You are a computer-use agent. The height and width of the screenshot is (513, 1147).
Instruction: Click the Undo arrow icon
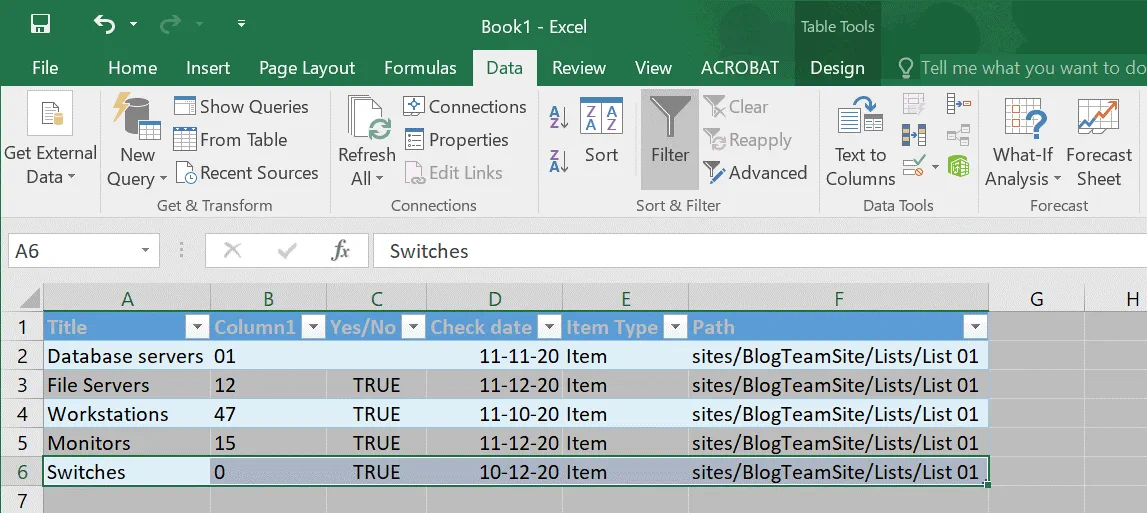105,24
